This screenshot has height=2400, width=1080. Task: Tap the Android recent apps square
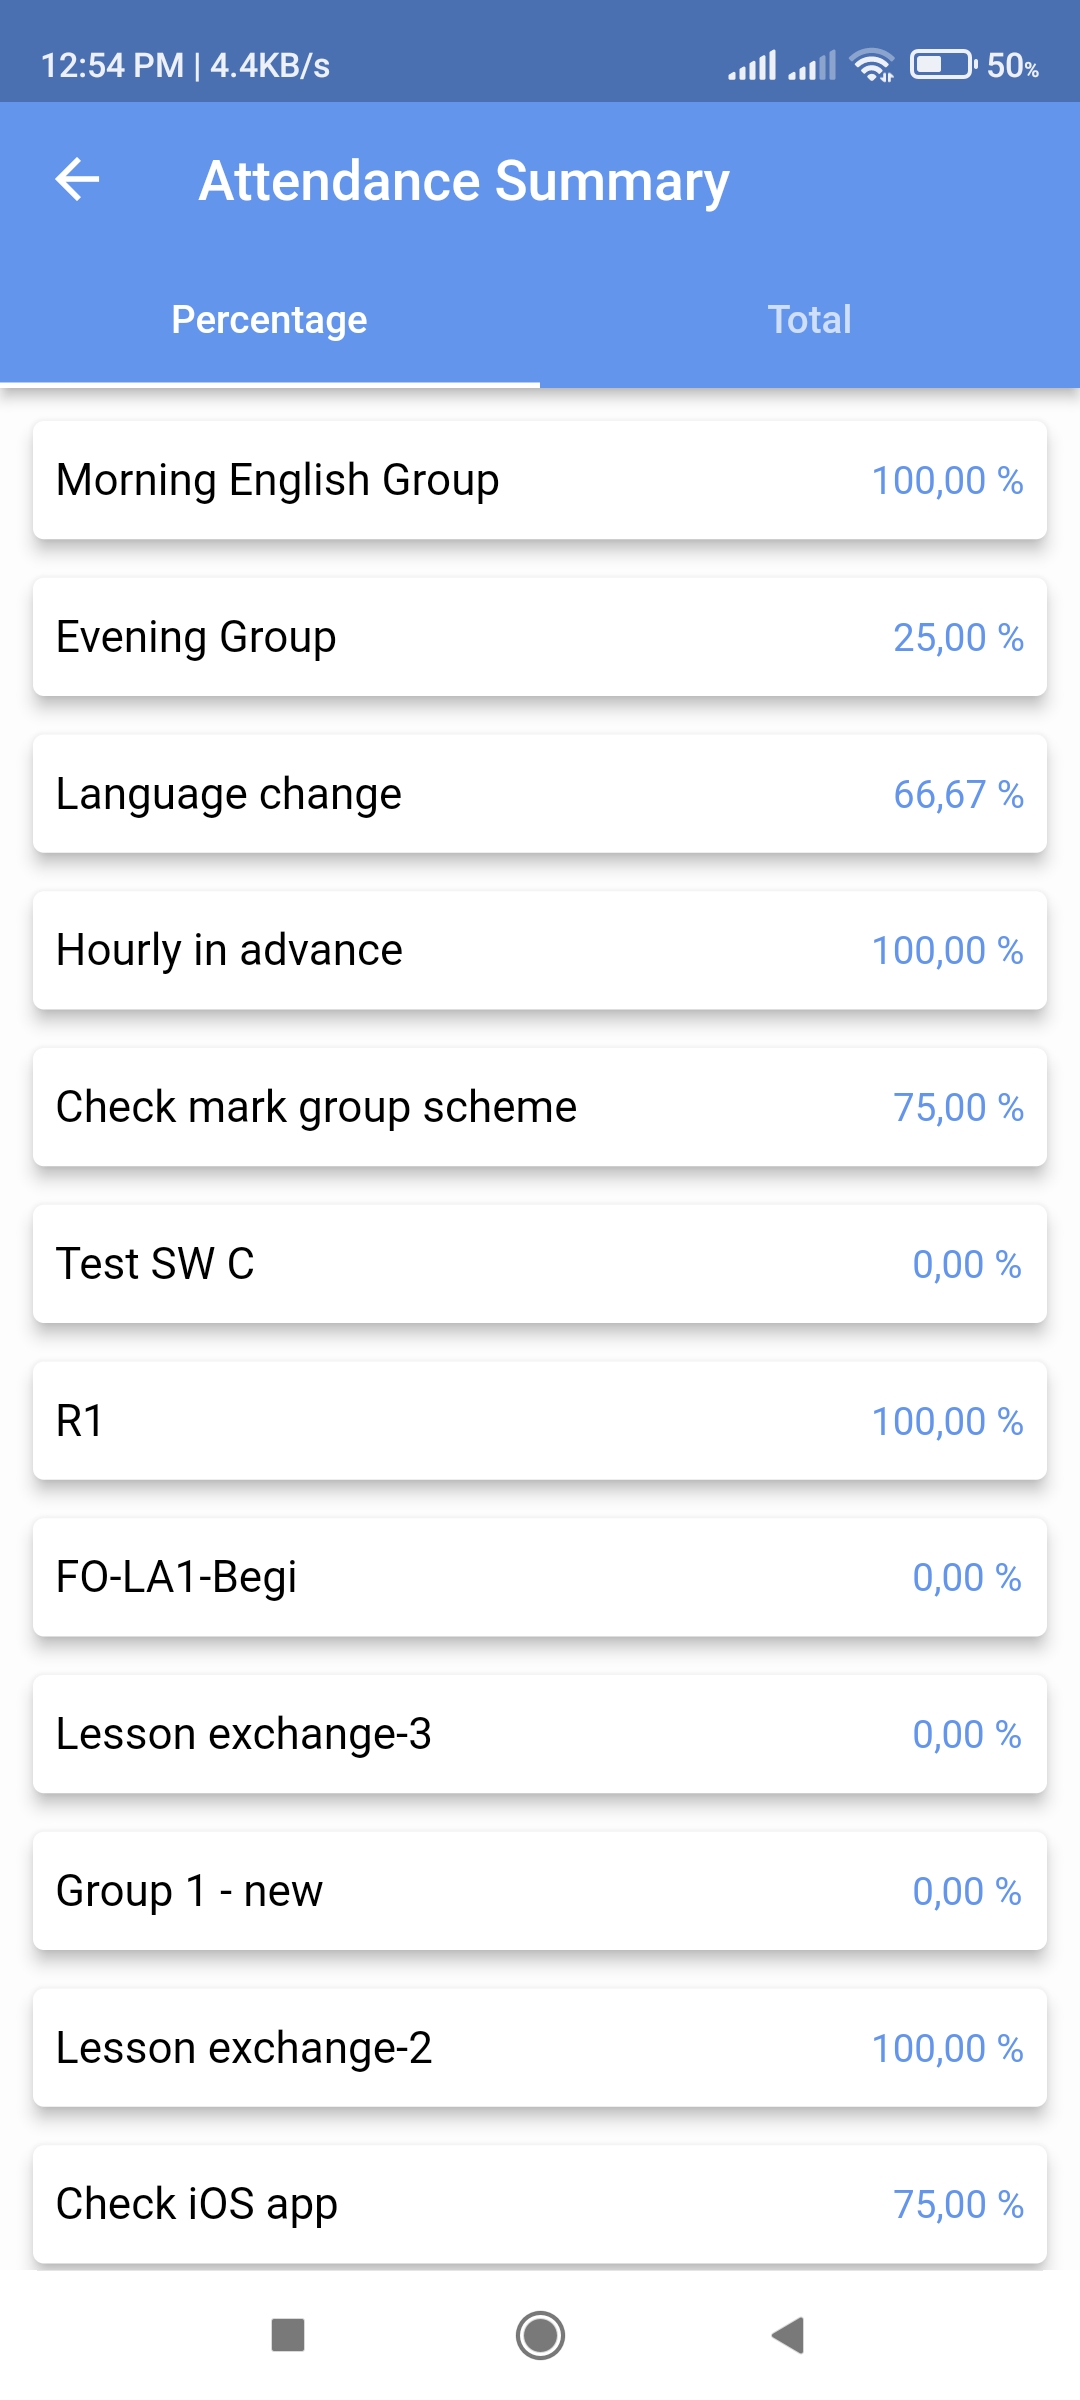point(288,2335)
